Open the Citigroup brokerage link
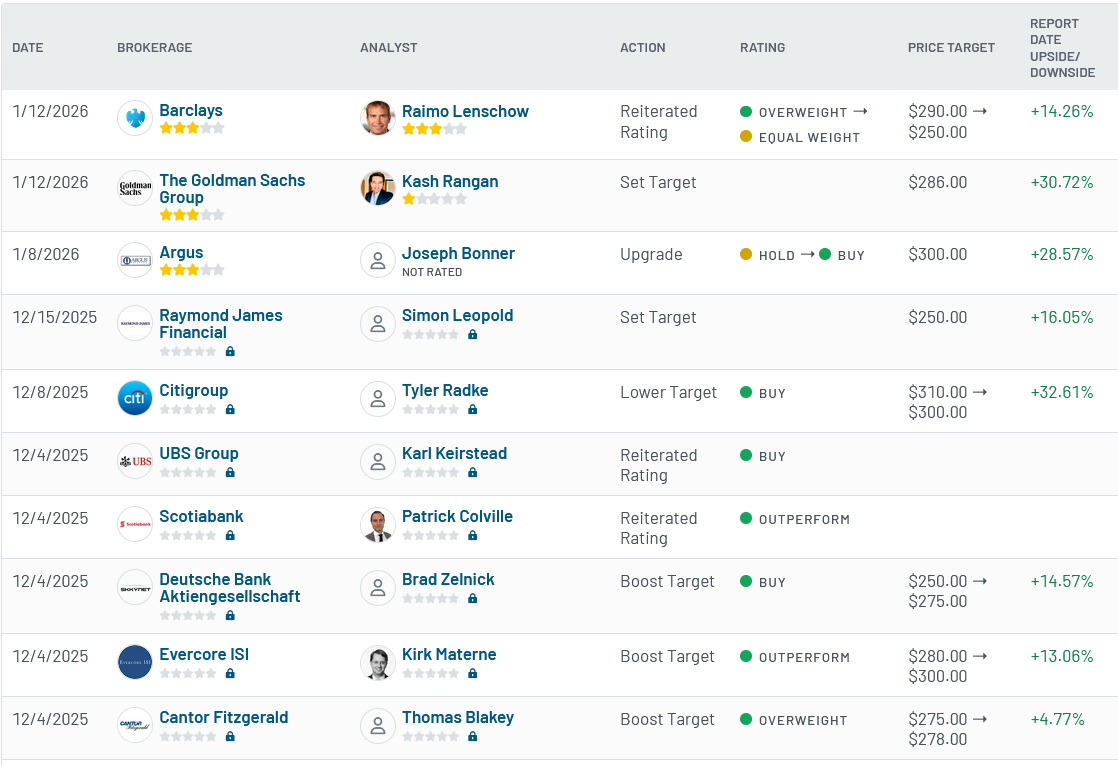This screenshot has width=1118, height=766. coord(194,390)
